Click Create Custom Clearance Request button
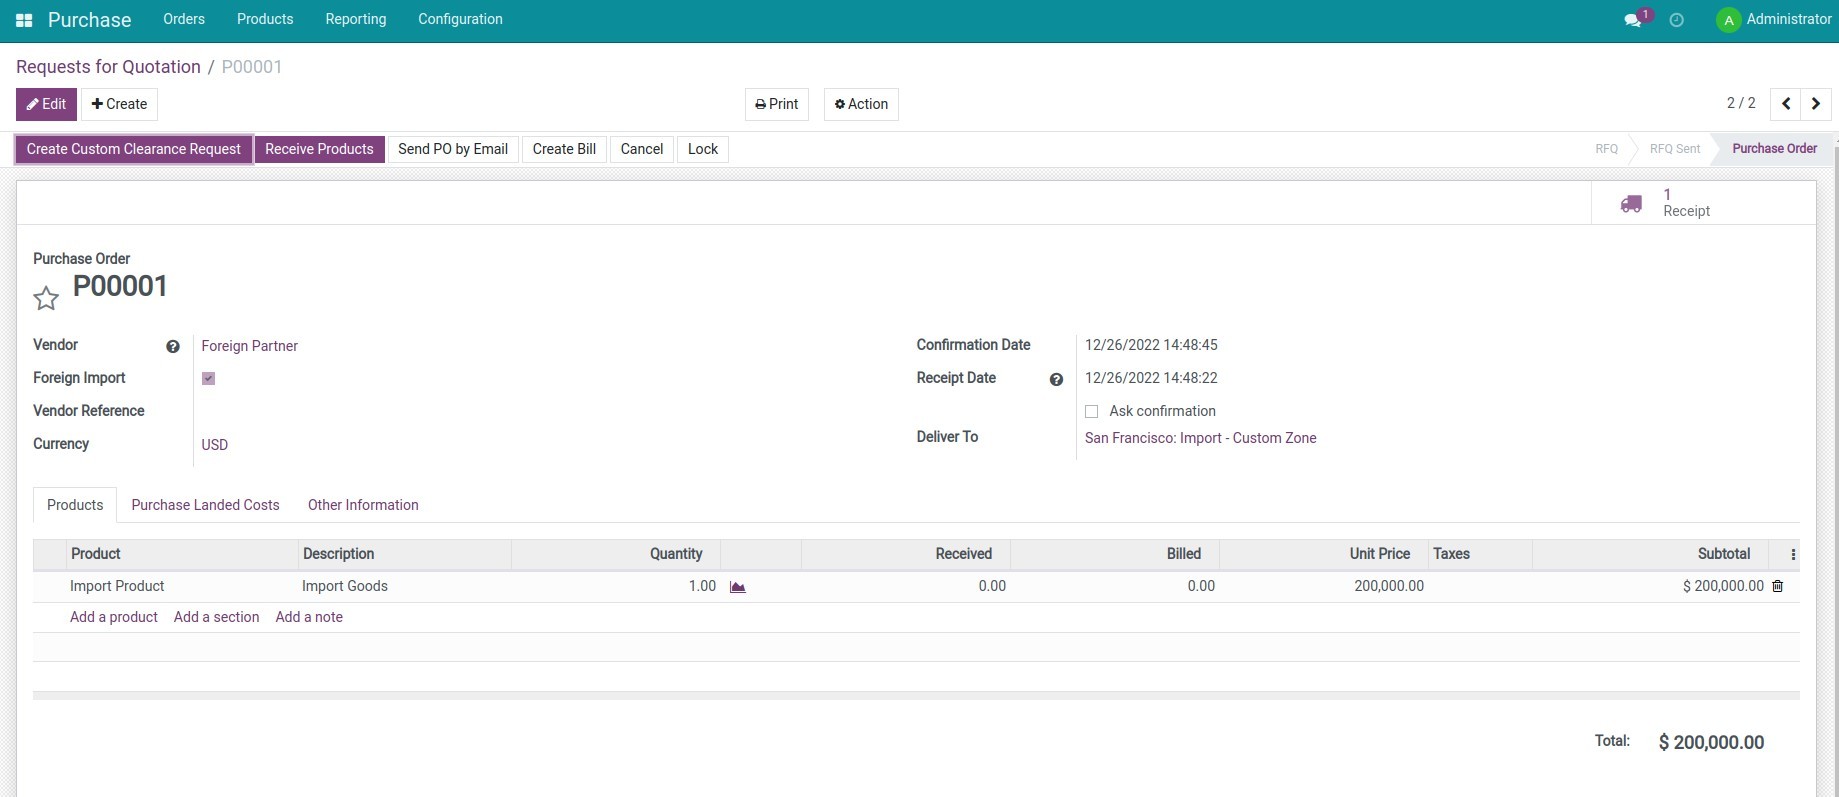 coord(134,149)
